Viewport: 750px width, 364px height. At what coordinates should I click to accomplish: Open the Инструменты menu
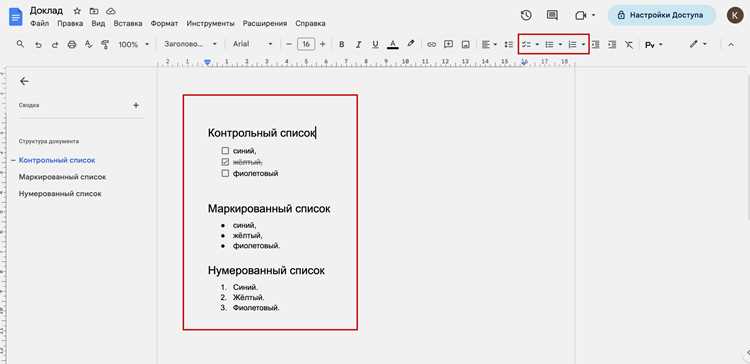(x=210, y=23)
